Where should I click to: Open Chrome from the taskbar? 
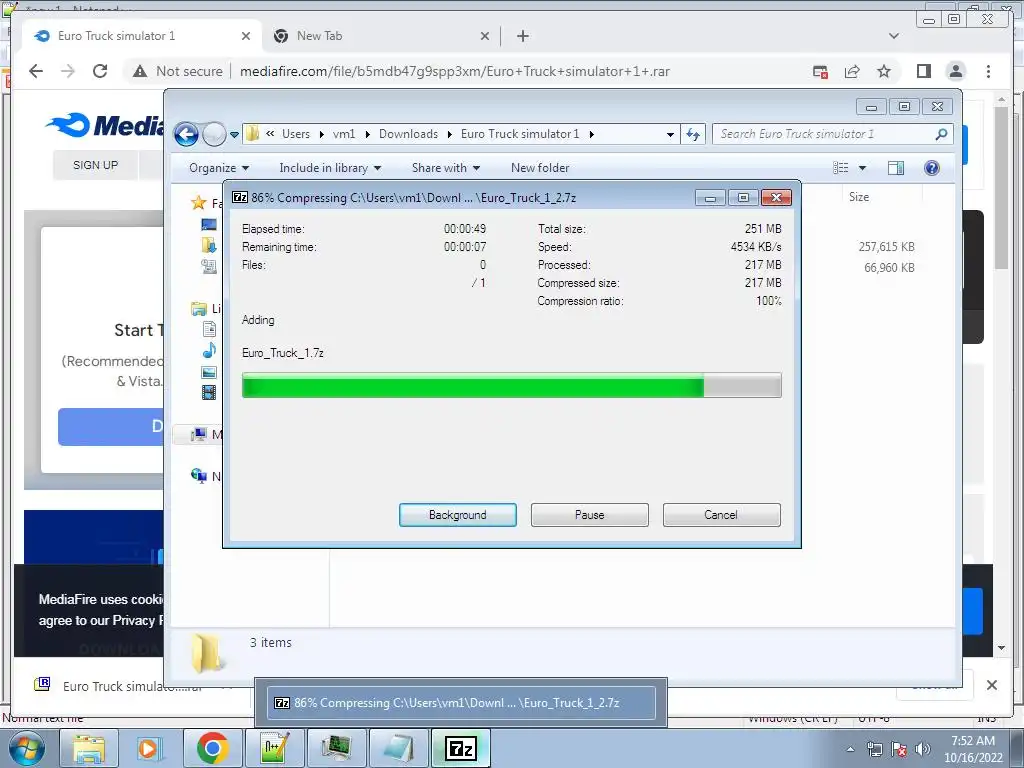pyautogui.click(x=212, y=748)
